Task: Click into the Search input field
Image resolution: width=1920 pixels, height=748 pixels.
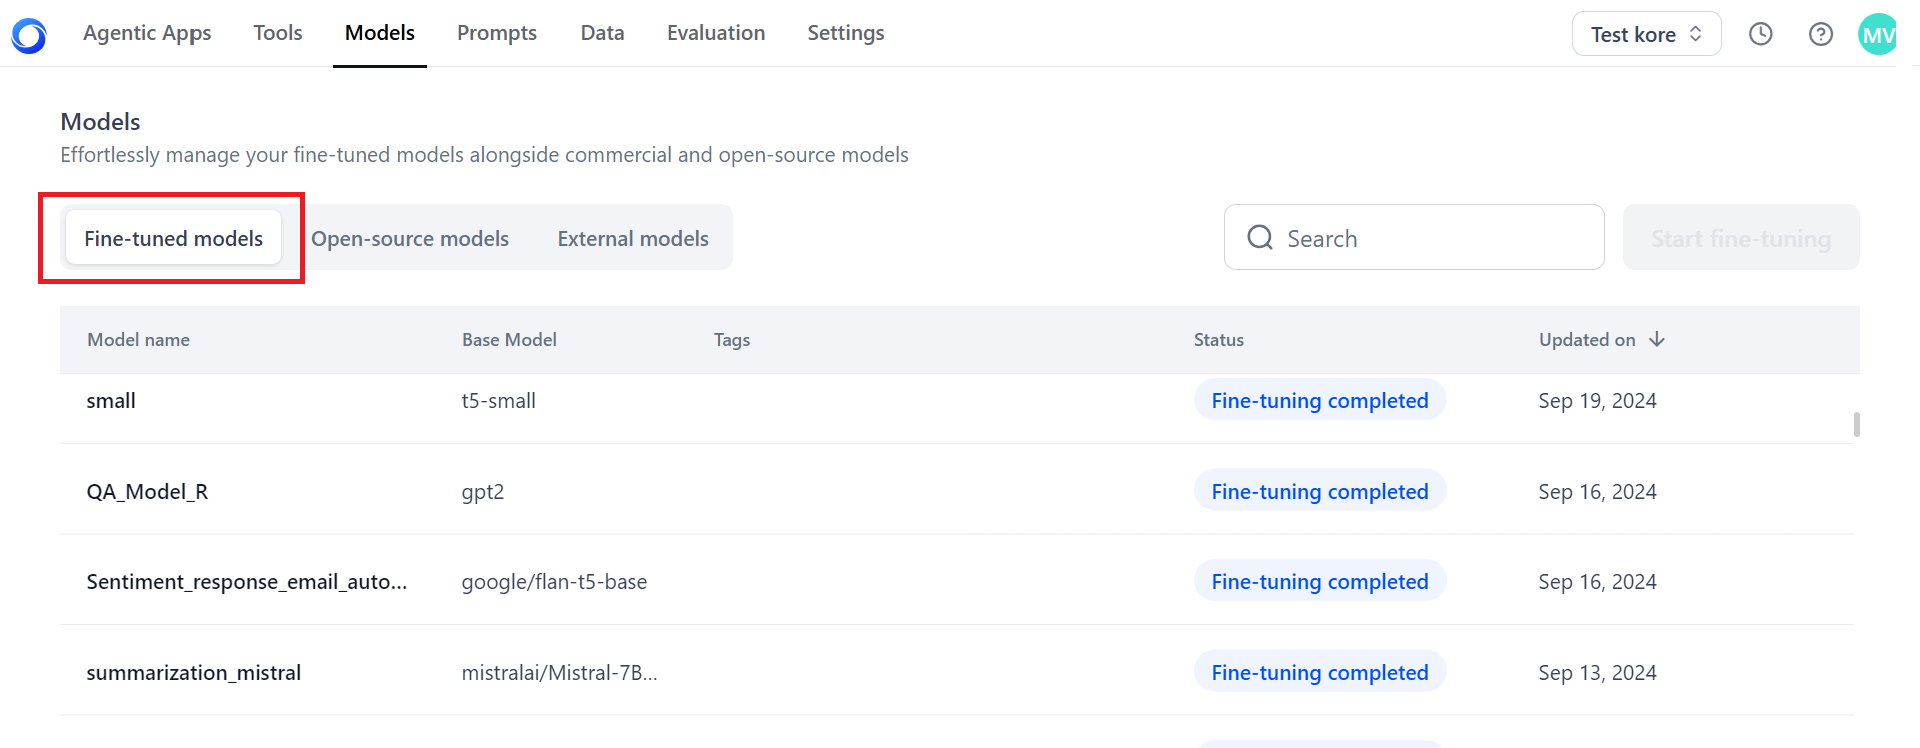Action: pyautogui.click(x=1414, y=238)
